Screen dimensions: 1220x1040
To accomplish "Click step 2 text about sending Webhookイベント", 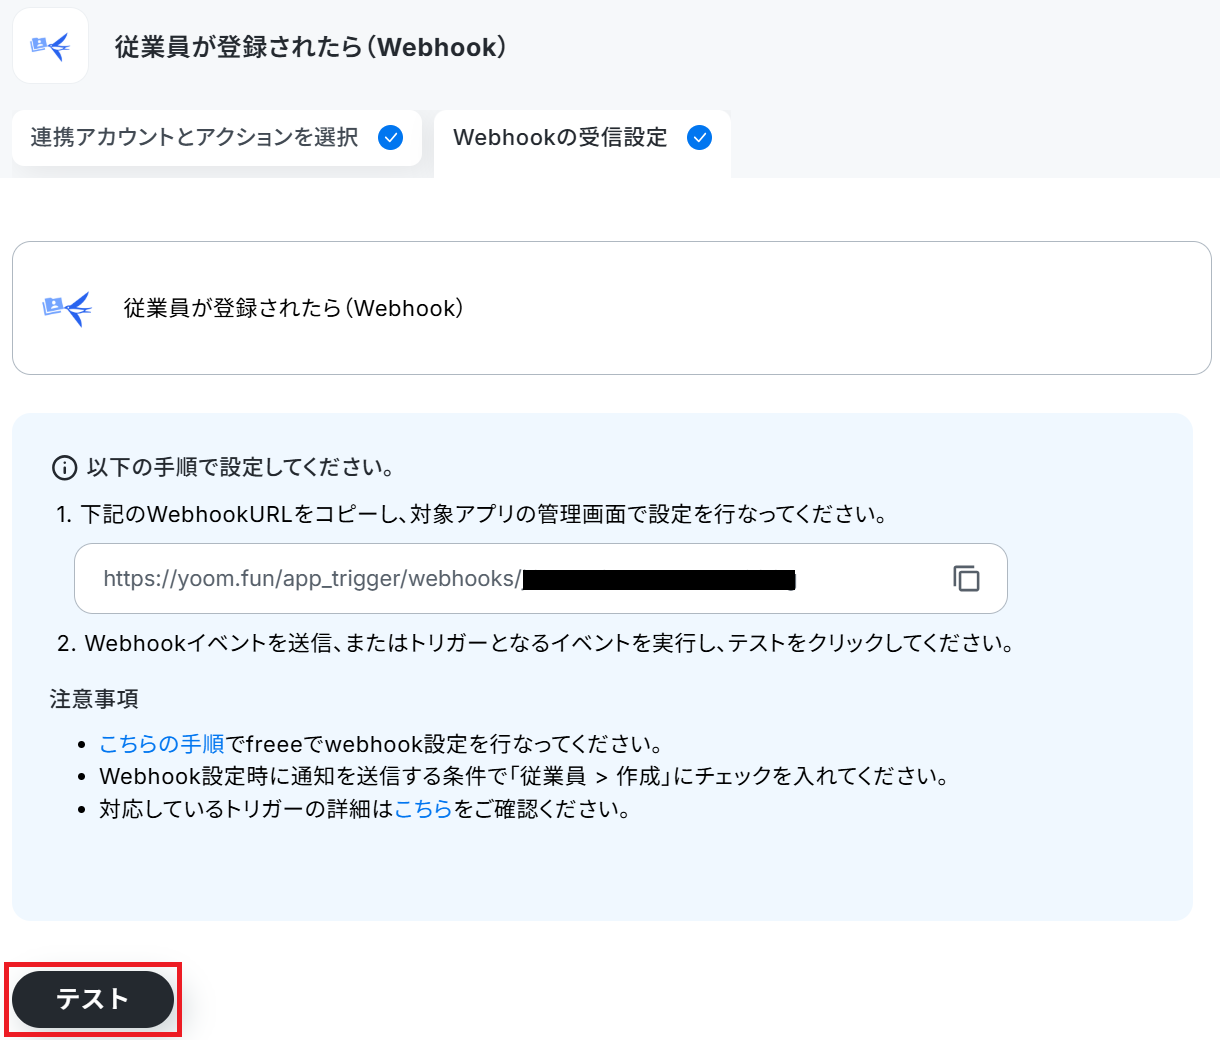I will (536, 643).
